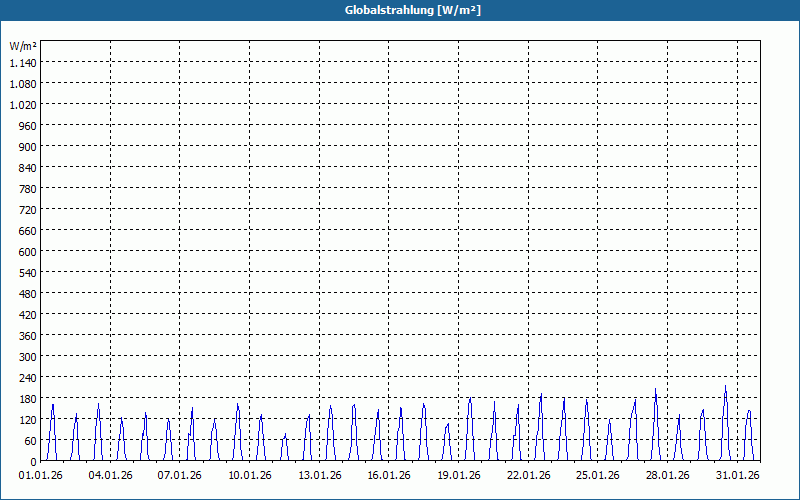Click the 31.01.26 date label
This screenshot has width=800, height=500.
point(737,476)
